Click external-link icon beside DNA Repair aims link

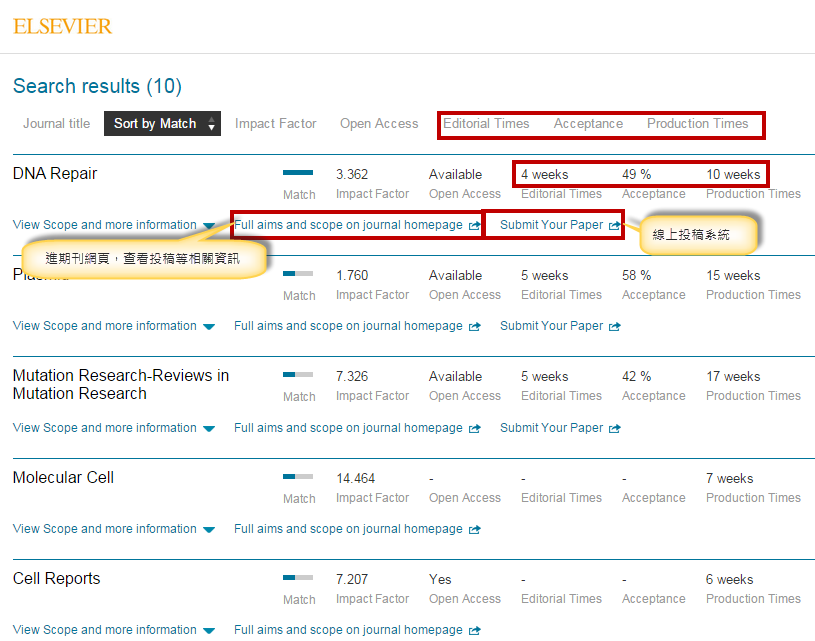(475, 225)
